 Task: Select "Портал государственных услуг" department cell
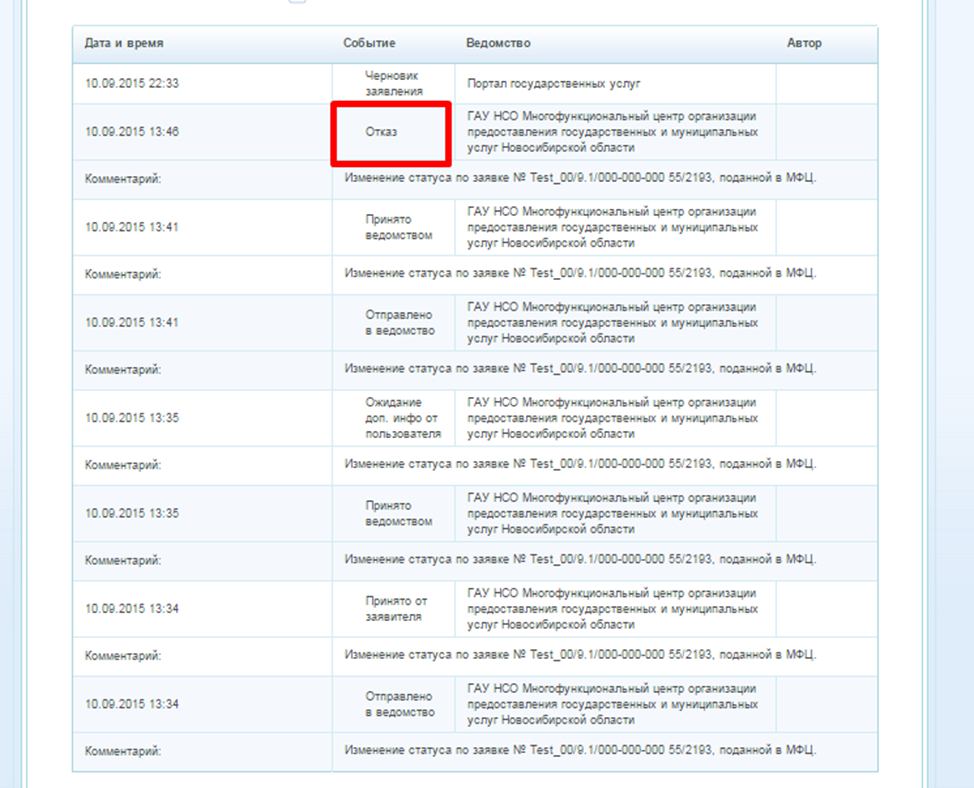pos(553,83)
